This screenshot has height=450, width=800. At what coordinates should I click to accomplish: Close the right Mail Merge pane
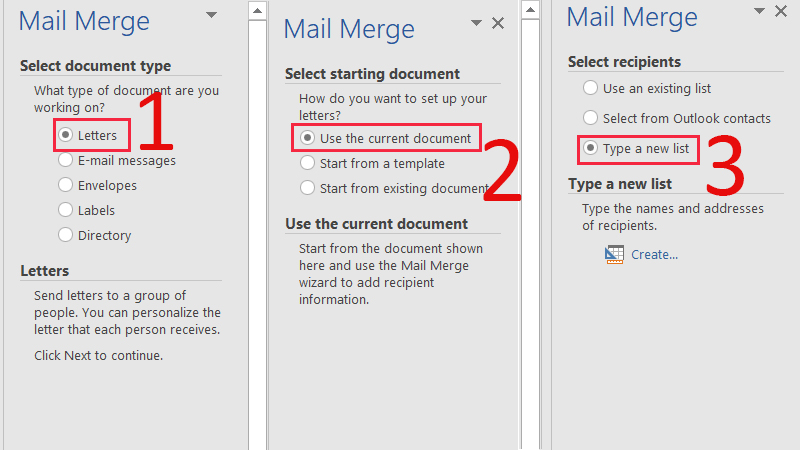pyautogui.click(x=781, y=11)
